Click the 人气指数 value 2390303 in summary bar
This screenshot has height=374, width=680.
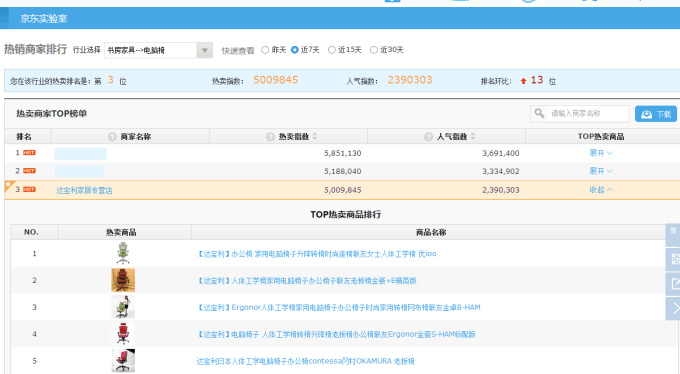pos(409,80)
